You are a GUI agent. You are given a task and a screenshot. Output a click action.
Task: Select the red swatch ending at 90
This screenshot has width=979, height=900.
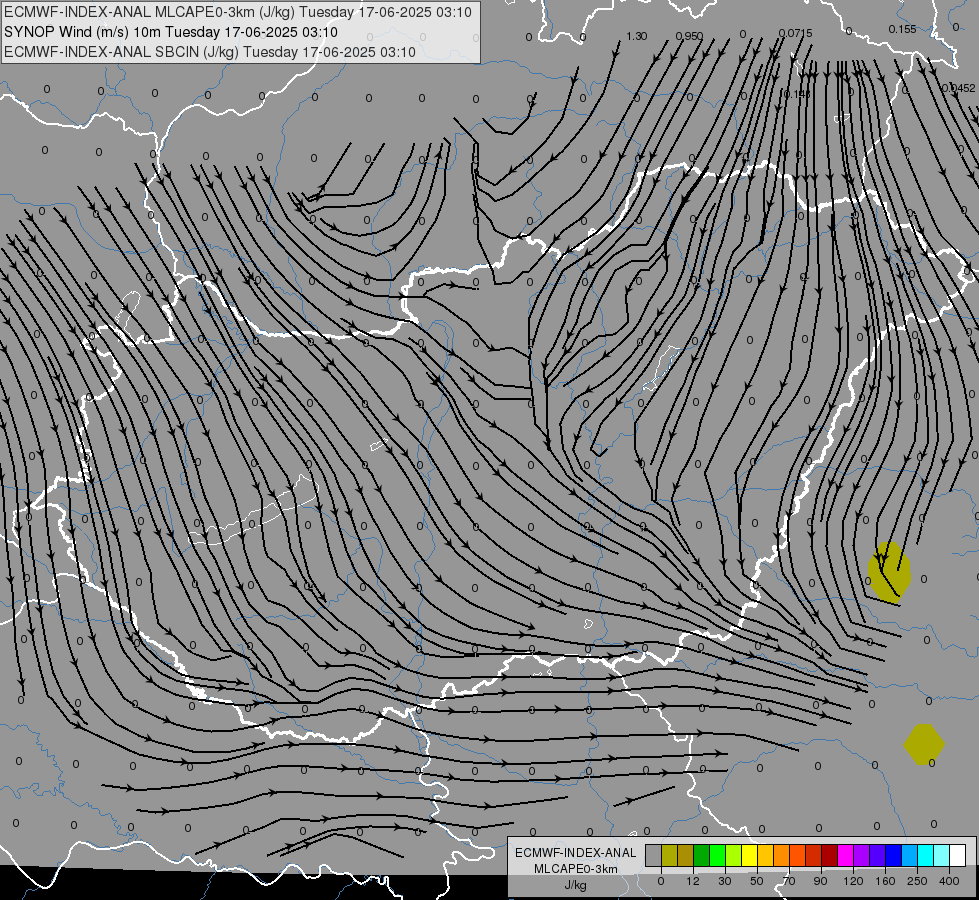click(x=814, y=855)
